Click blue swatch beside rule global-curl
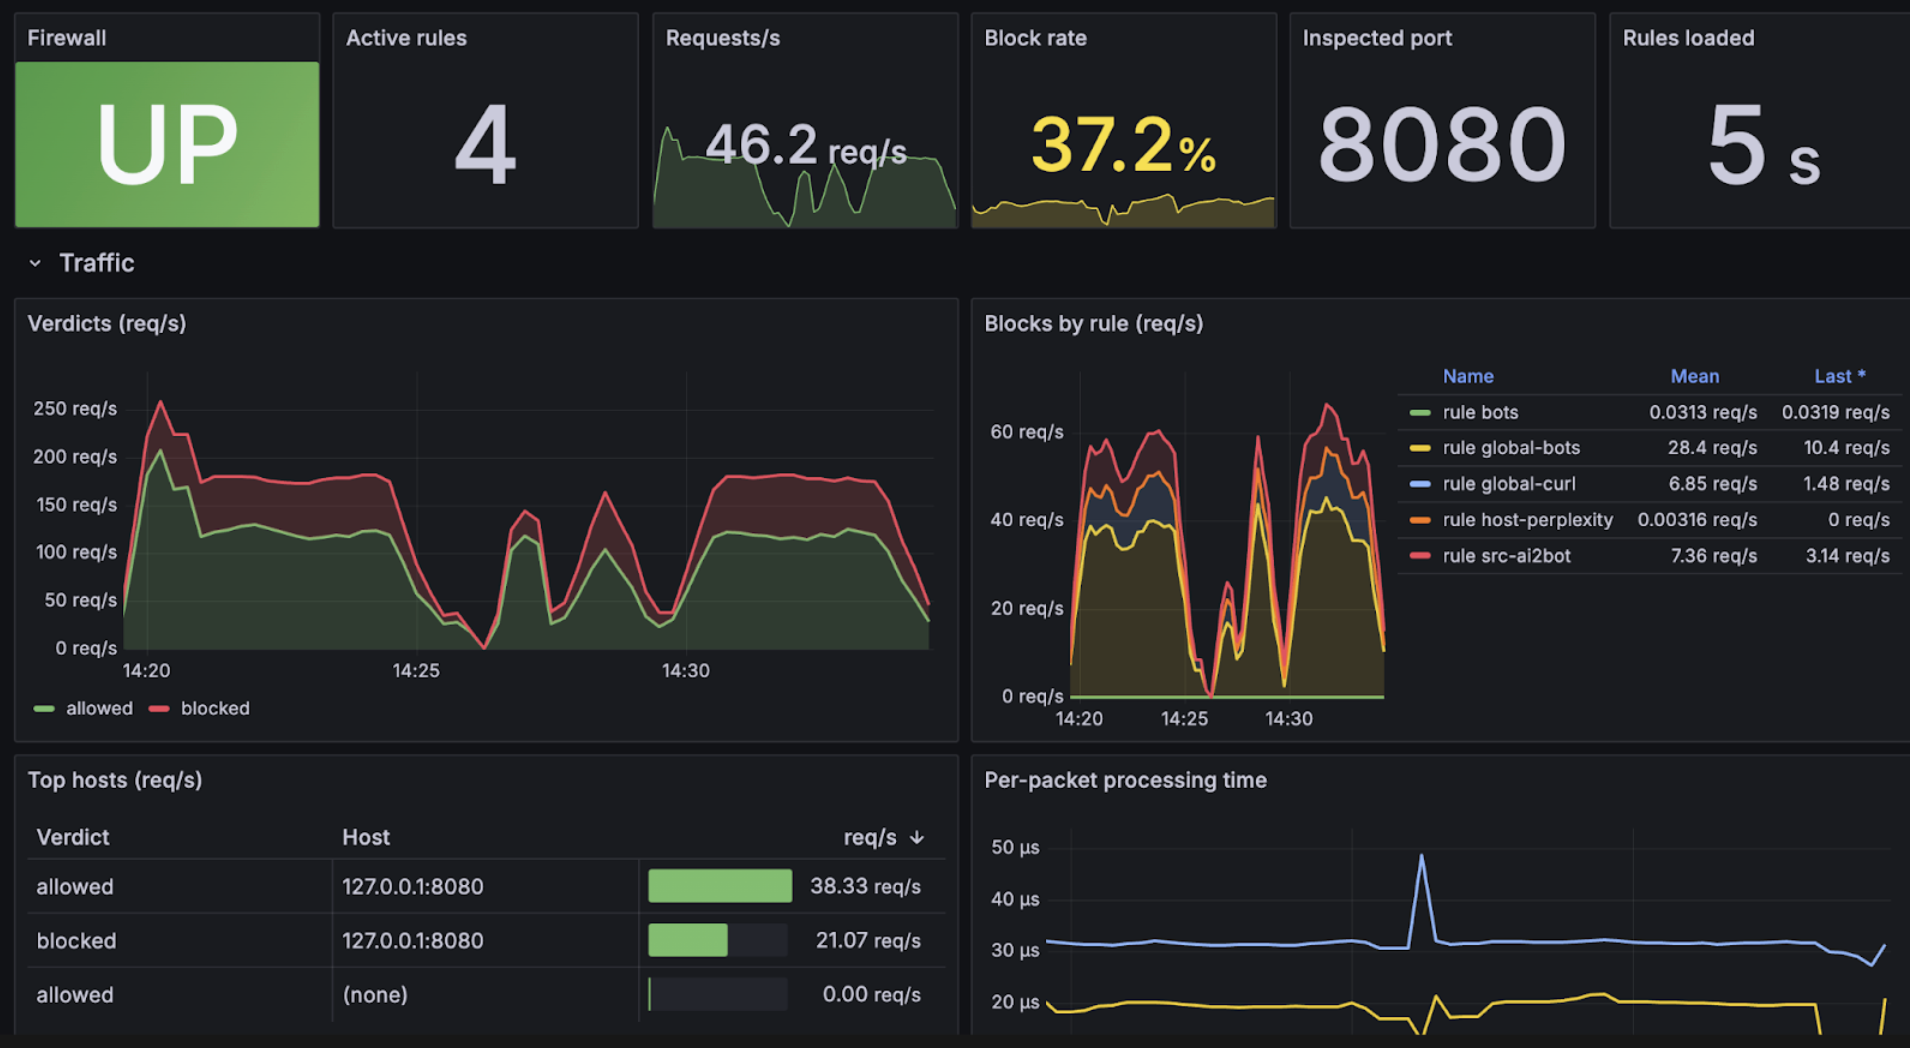 (1420, 484)
